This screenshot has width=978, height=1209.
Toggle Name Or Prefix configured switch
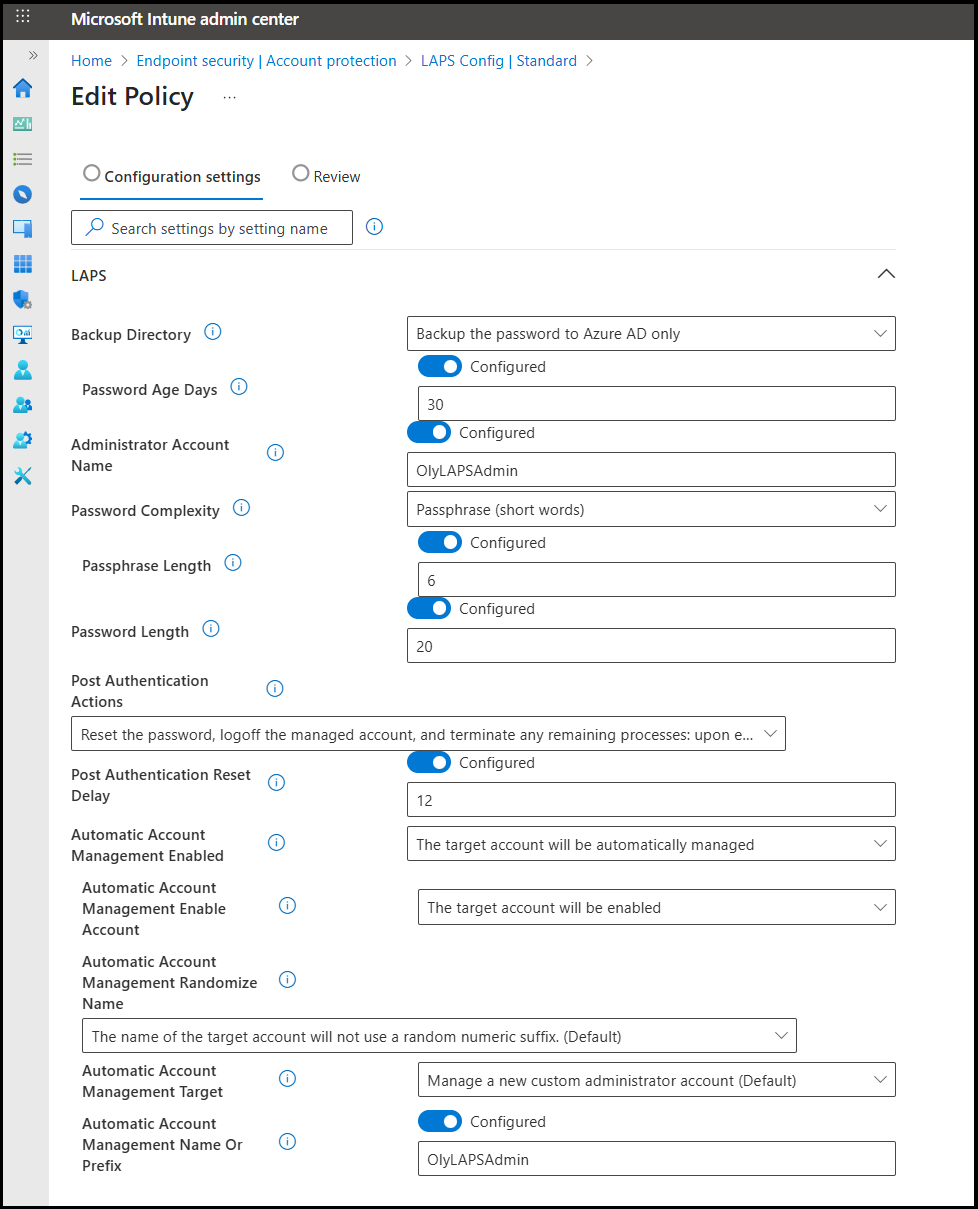point(440,1122)
